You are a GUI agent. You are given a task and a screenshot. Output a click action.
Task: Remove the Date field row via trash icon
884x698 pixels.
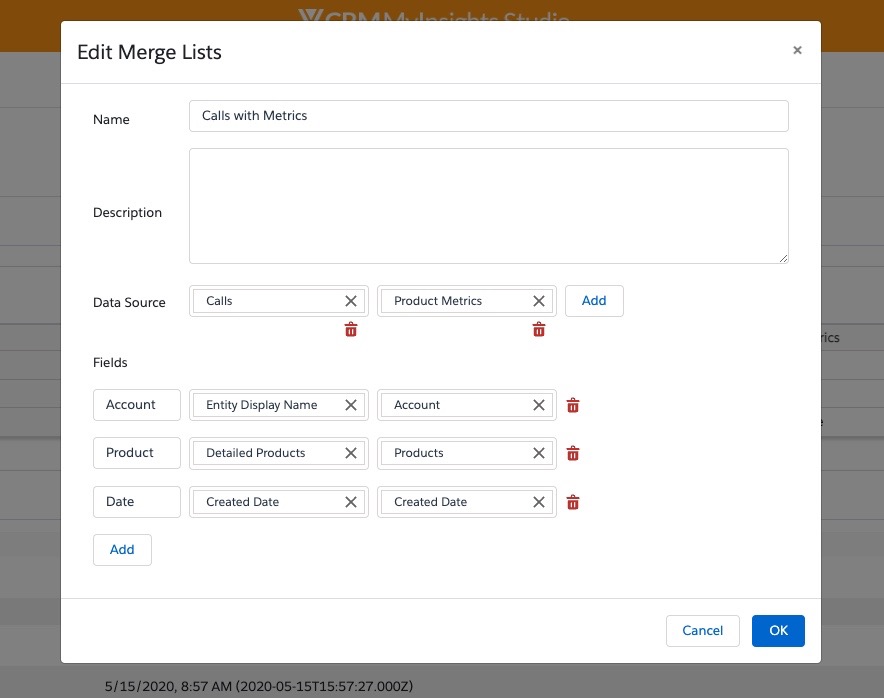[573, 502]
